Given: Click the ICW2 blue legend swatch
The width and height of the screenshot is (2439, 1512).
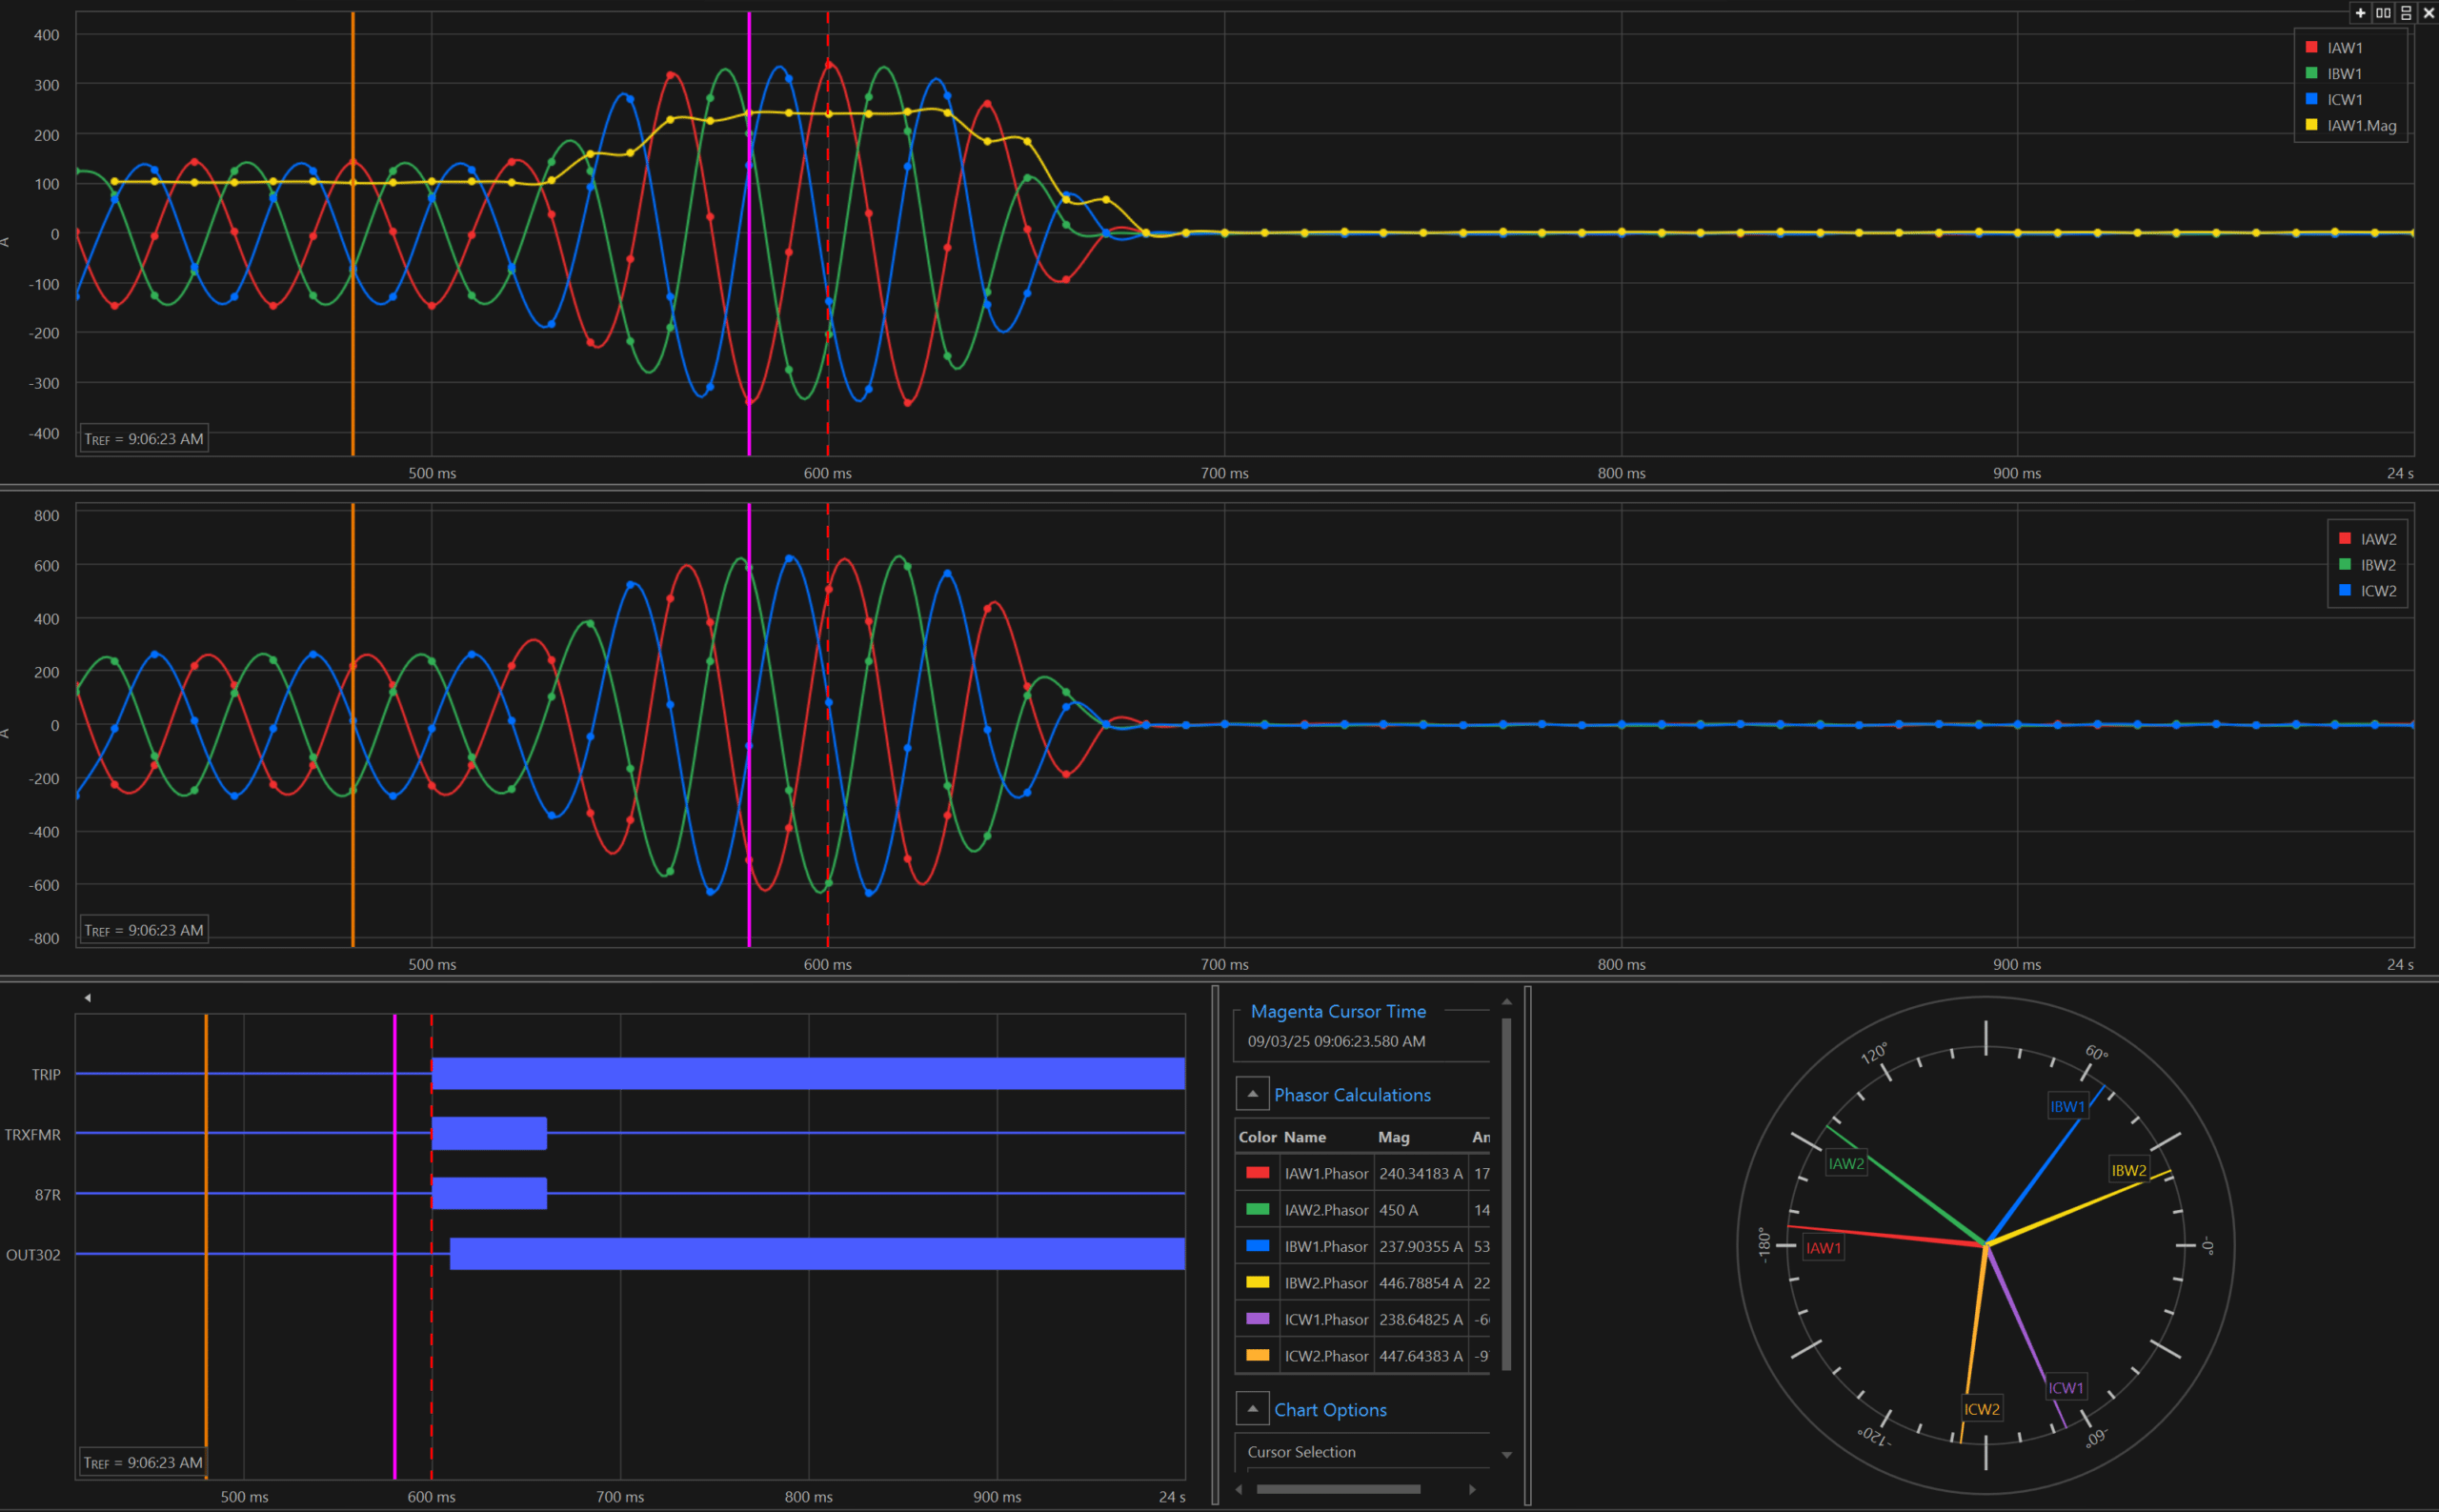Looking at the screenshot, I should (2345, 591).
